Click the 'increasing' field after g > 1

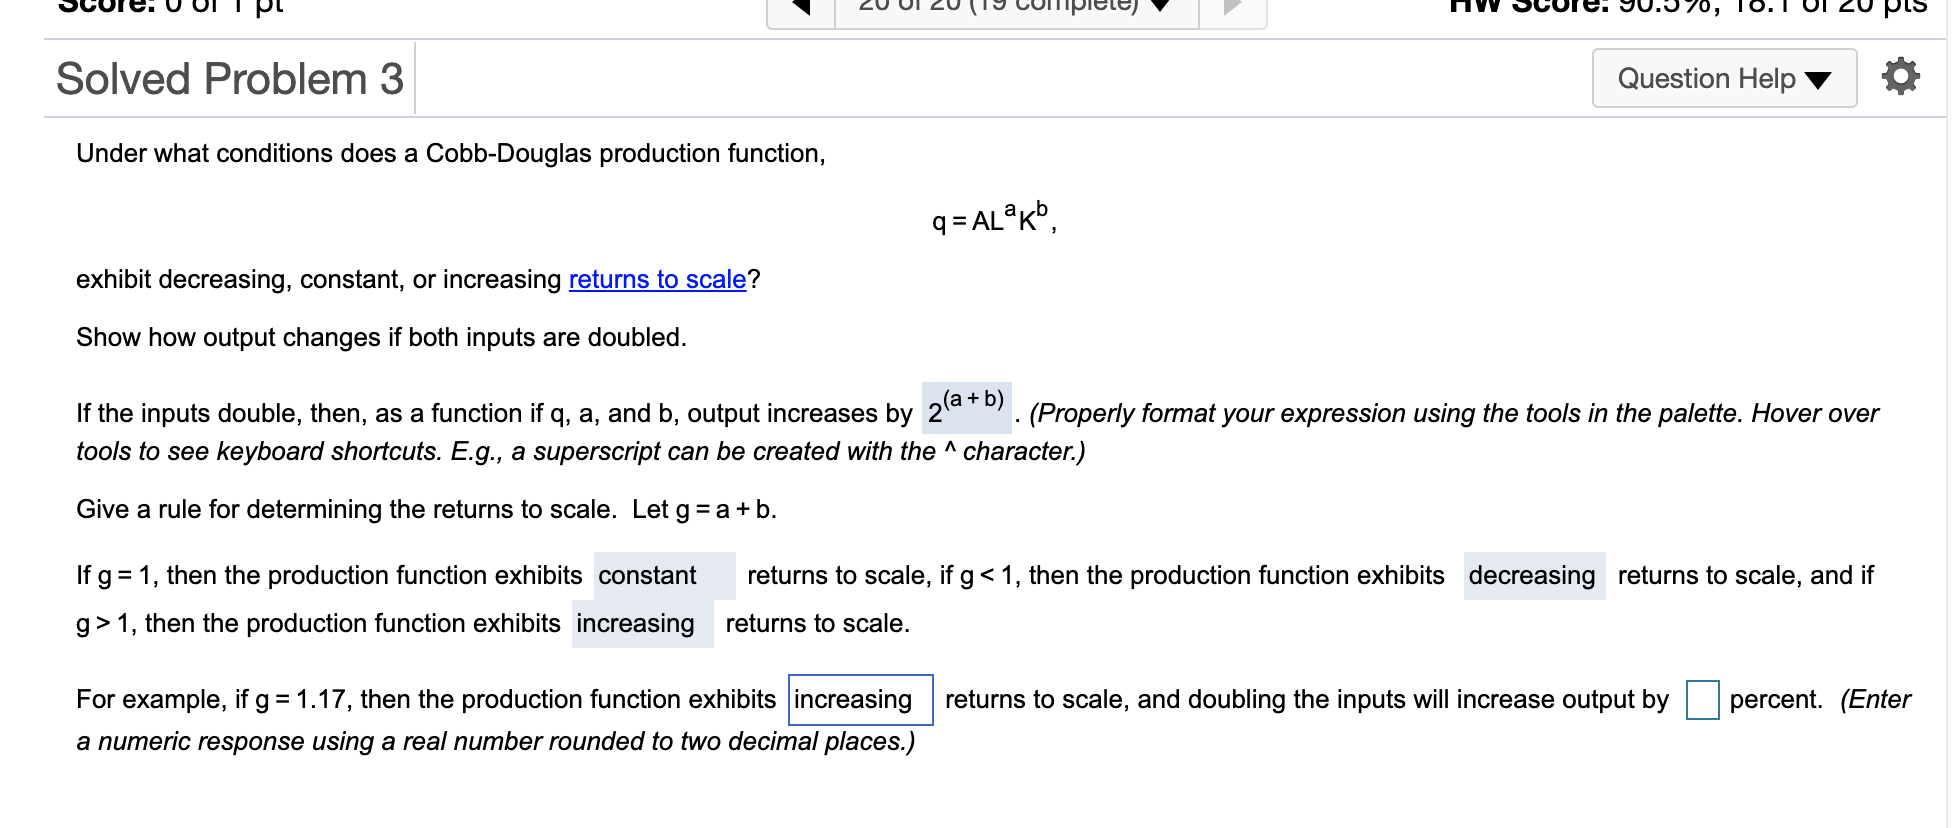[642, 624]
